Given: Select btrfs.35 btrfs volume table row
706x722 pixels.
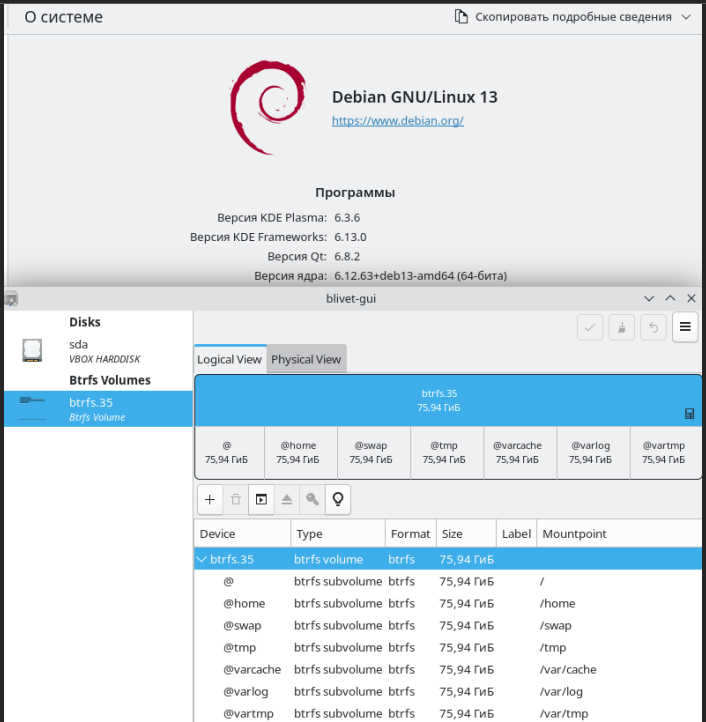Looking at the screenshot, I should [x=448, y=559].
